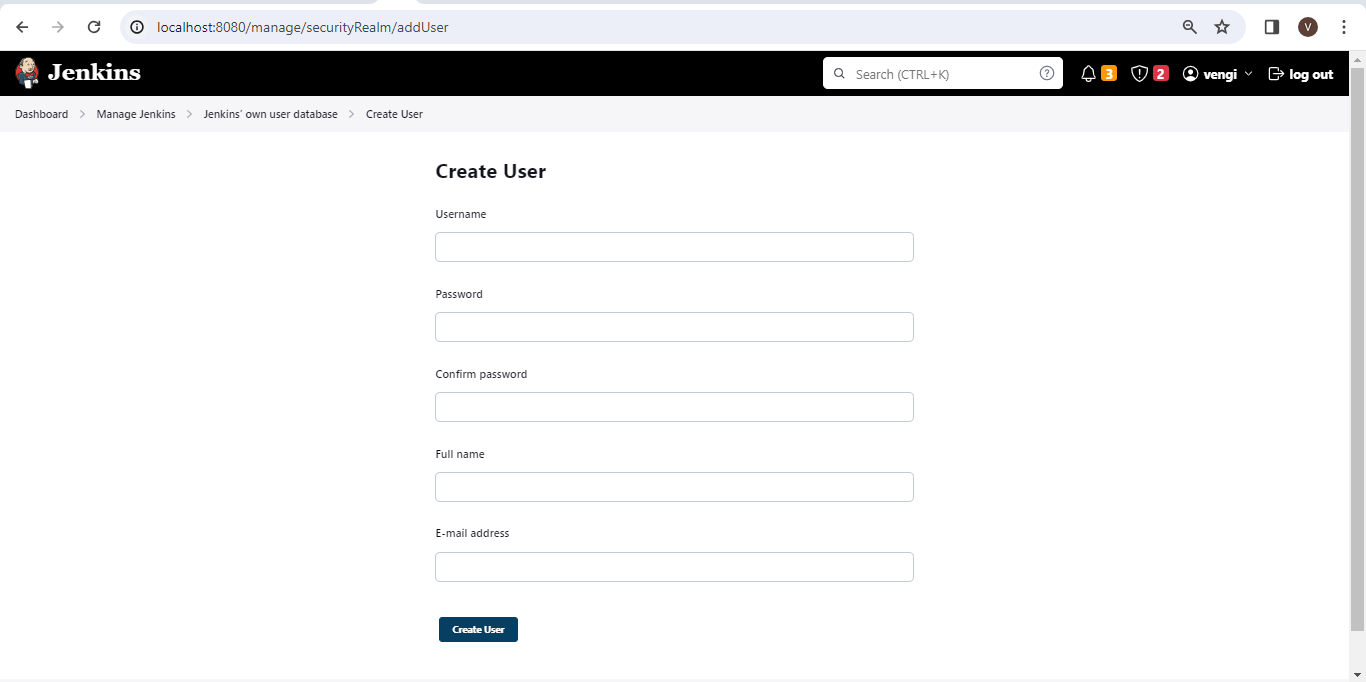Click the orange notifications badge showing 3

[1109, 73]
